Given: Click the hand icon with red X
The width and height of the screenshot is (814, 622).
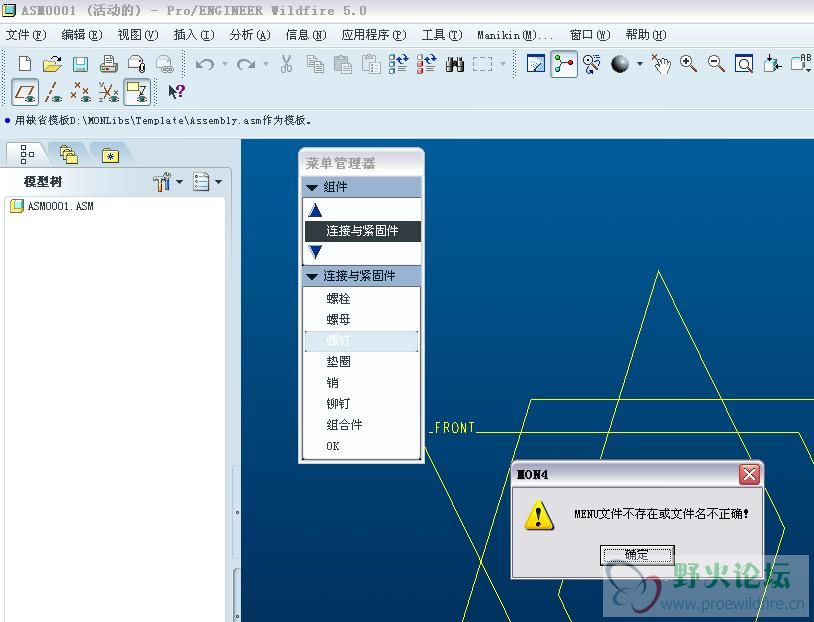Looking at the screenshot, I should click(x=661, y=64).
